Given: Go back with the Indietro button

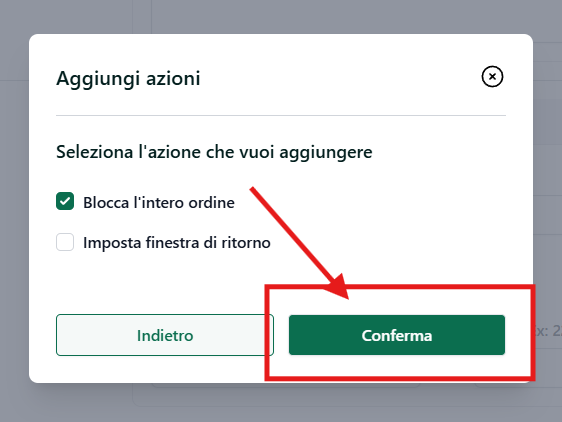Looking at the screenshot, I should tap(165, 335).
